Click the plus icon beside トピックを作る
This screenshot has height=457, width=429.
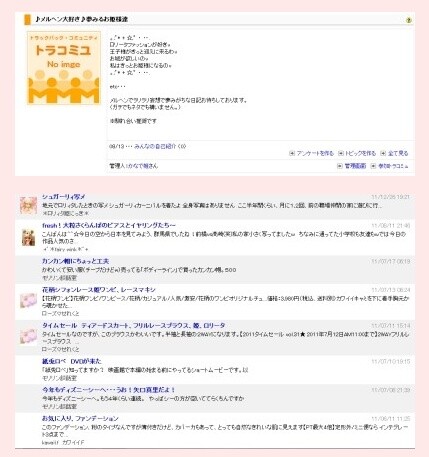[341, 153]
